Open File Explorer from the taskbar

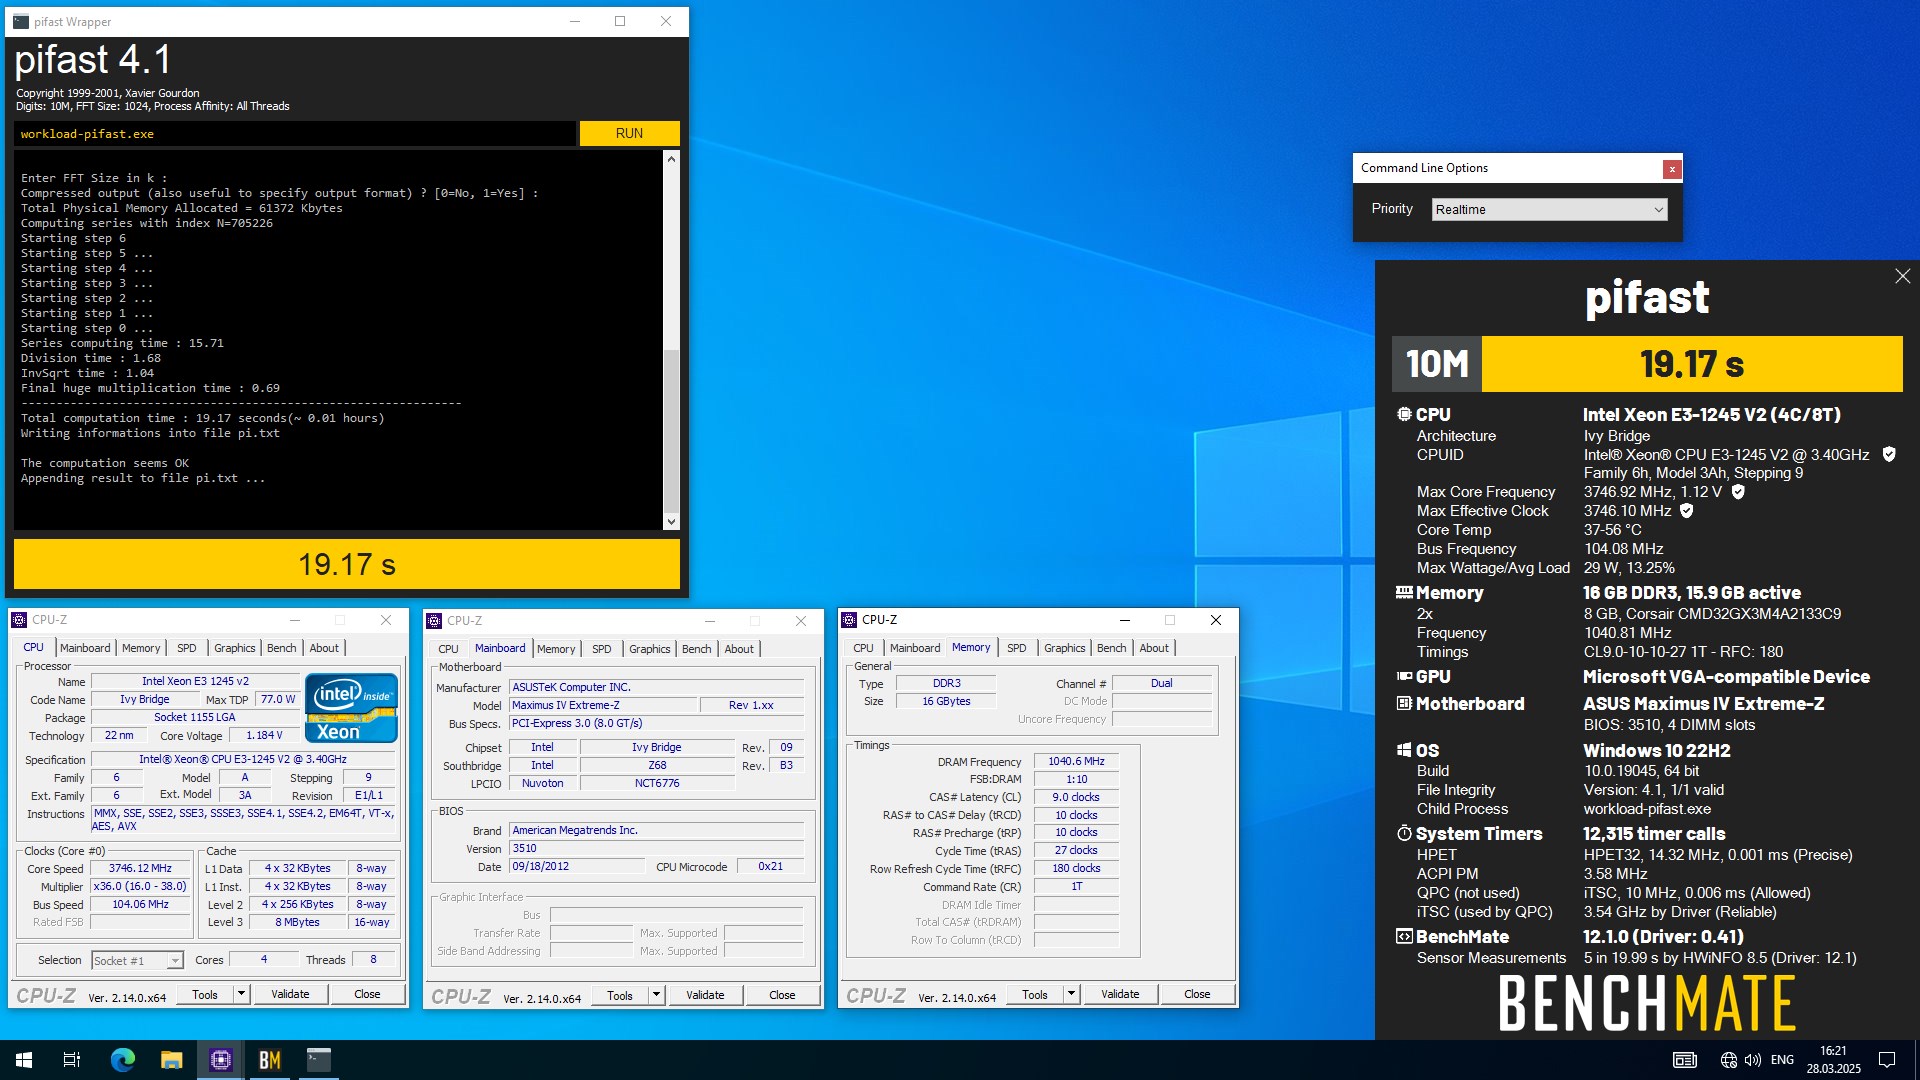click(171, 1060)
